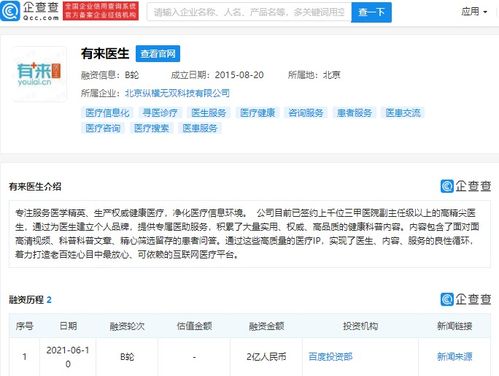Screen dimensions: 499x376
Task: Select the 医疗搜索 tag
Action: click(151, 128)
